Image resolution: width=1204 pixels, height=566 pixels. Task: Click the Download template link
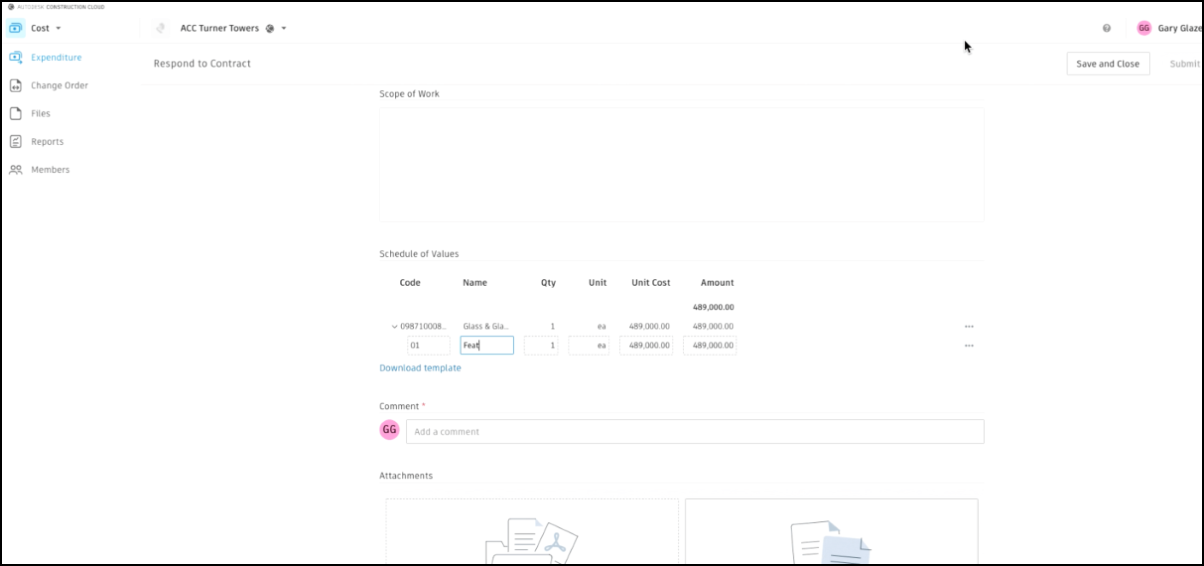(x=420, y=368)
